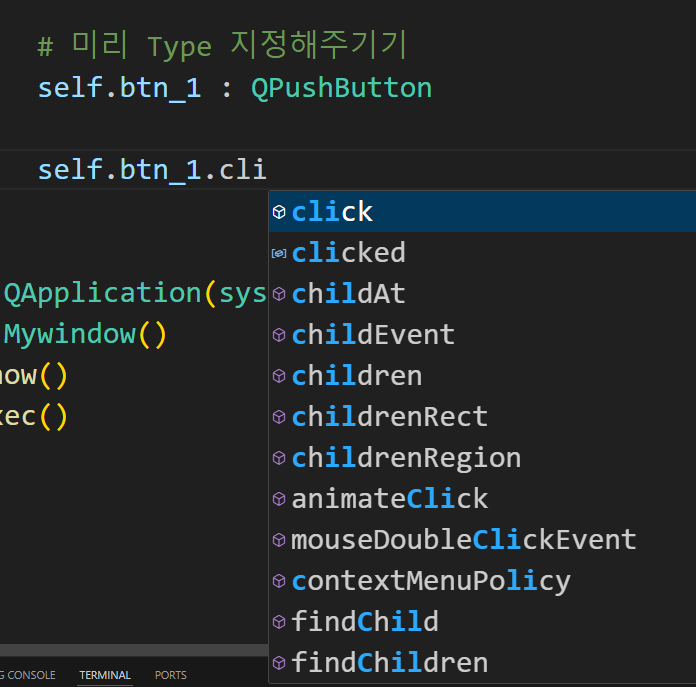Open the DEBUG CONSOLE panel tab
The height and width of the screenshot is (687, 696).
coord(28,675)
